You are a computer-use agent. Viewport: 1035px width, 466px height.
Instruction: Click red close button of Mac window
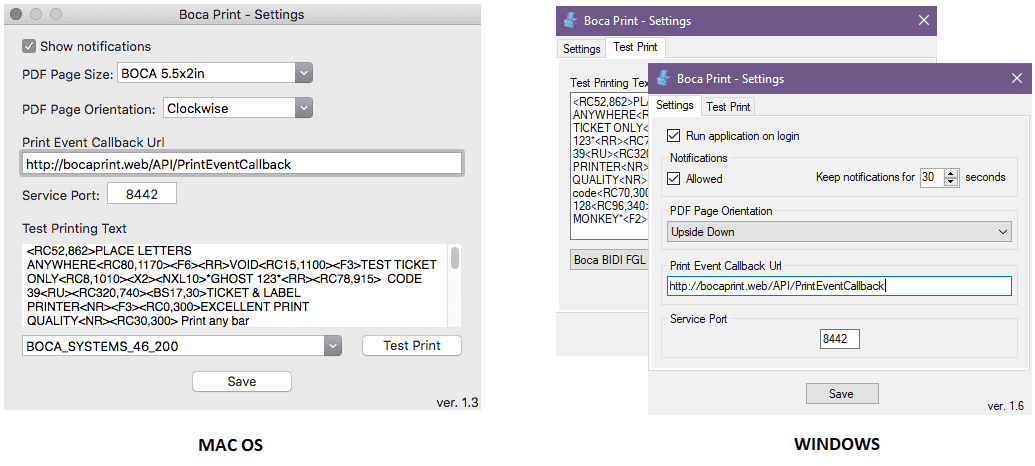point(17,14)
